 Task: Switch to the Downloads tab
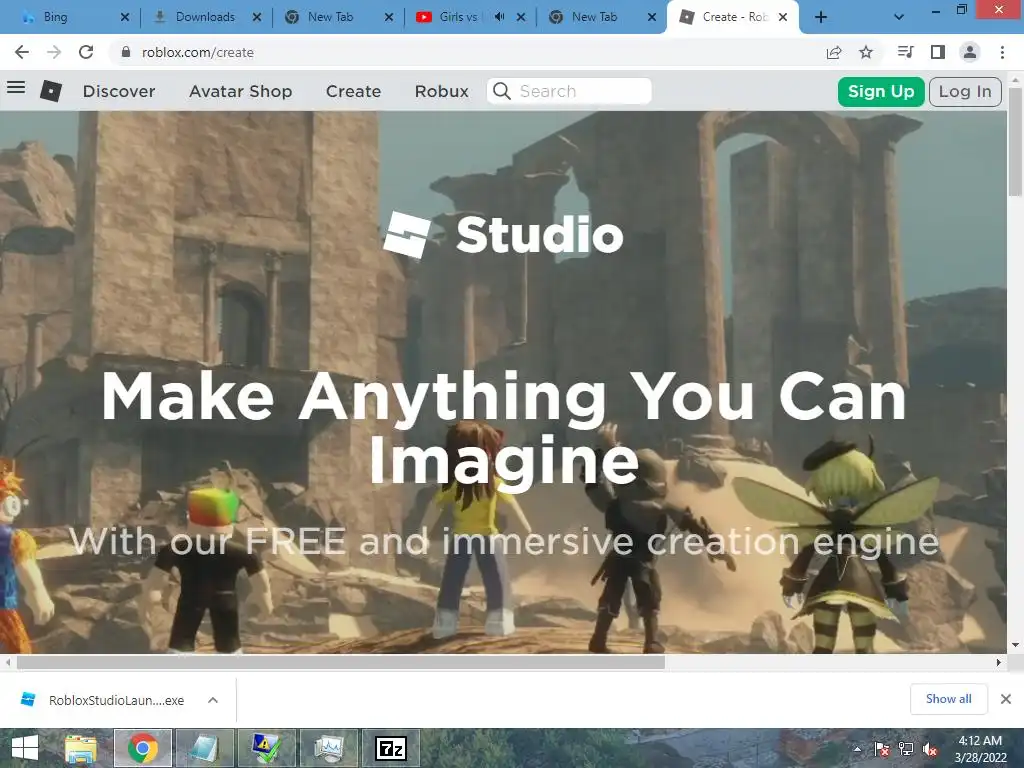coord(205,17)
